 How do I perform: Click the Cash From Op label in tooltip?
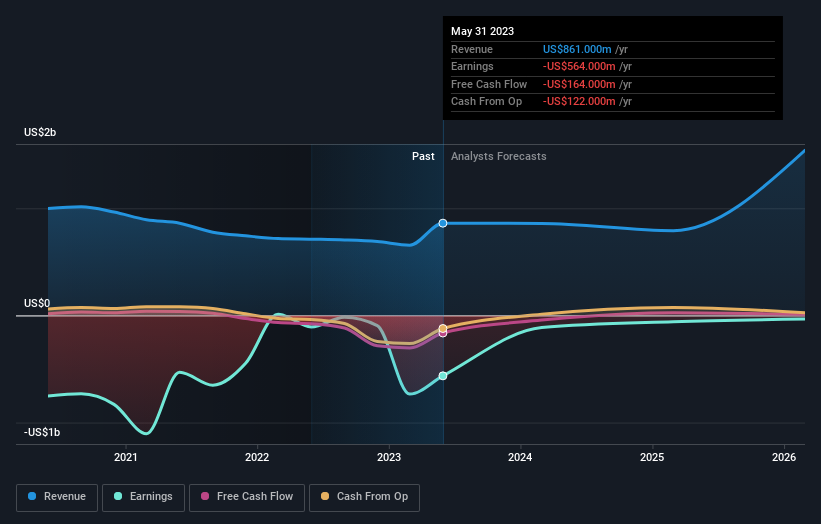point(486,102)
